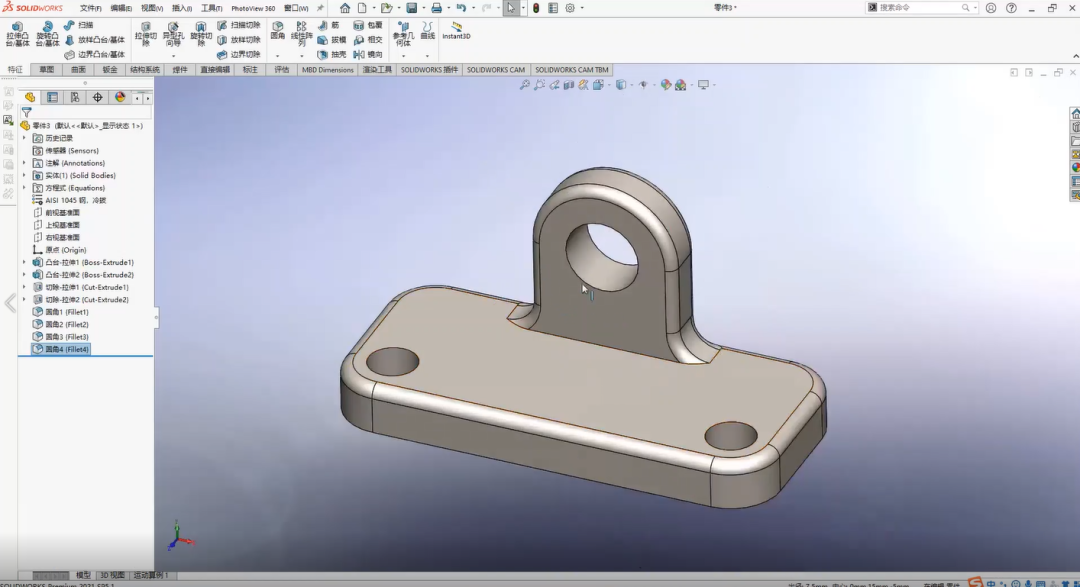Toggle Instant3D mode
This screenshot has width=1080, height=587.
tap(456, 30)
